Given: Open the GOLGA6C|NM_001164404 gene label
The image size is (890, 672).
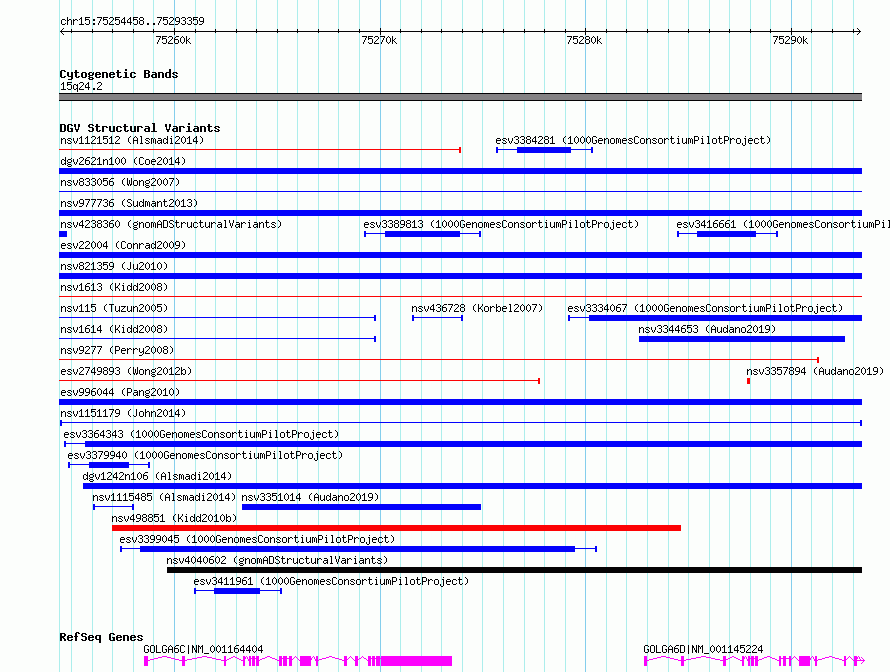Looking at the screenshot, I should coord(203,649).
